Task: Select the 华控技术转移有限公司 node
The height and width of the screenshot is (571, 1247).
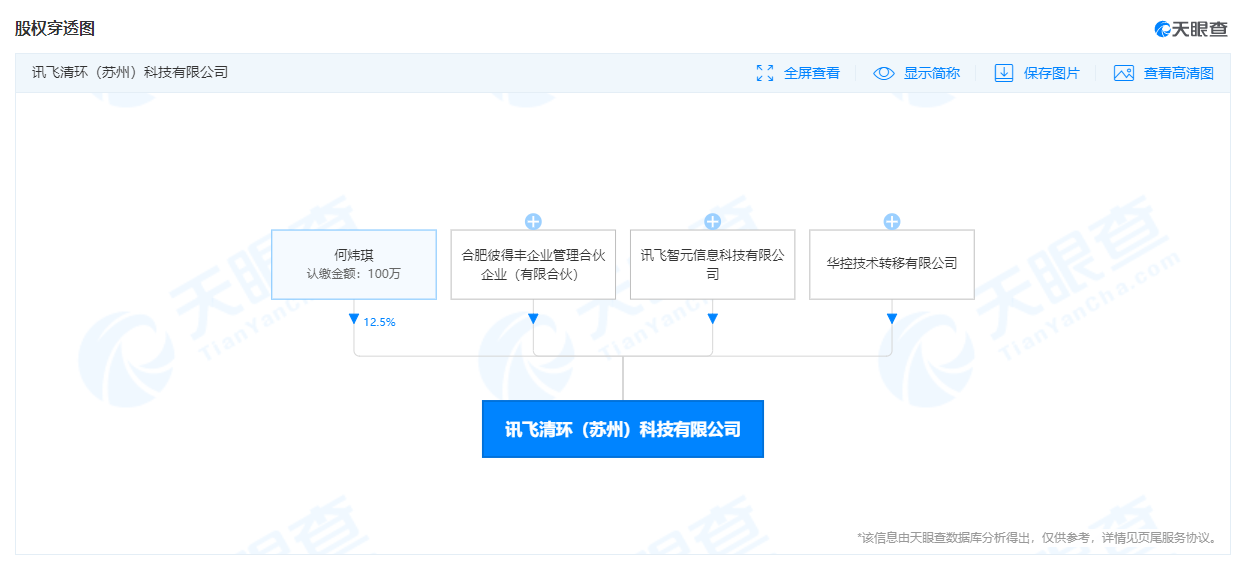Action: 892,264
